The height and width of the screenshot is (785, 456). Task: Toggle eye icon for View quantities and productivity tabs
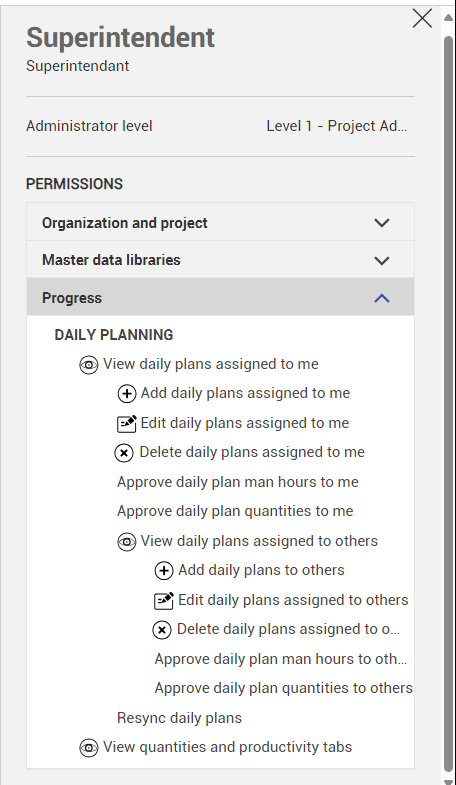[x=89, y=748]
